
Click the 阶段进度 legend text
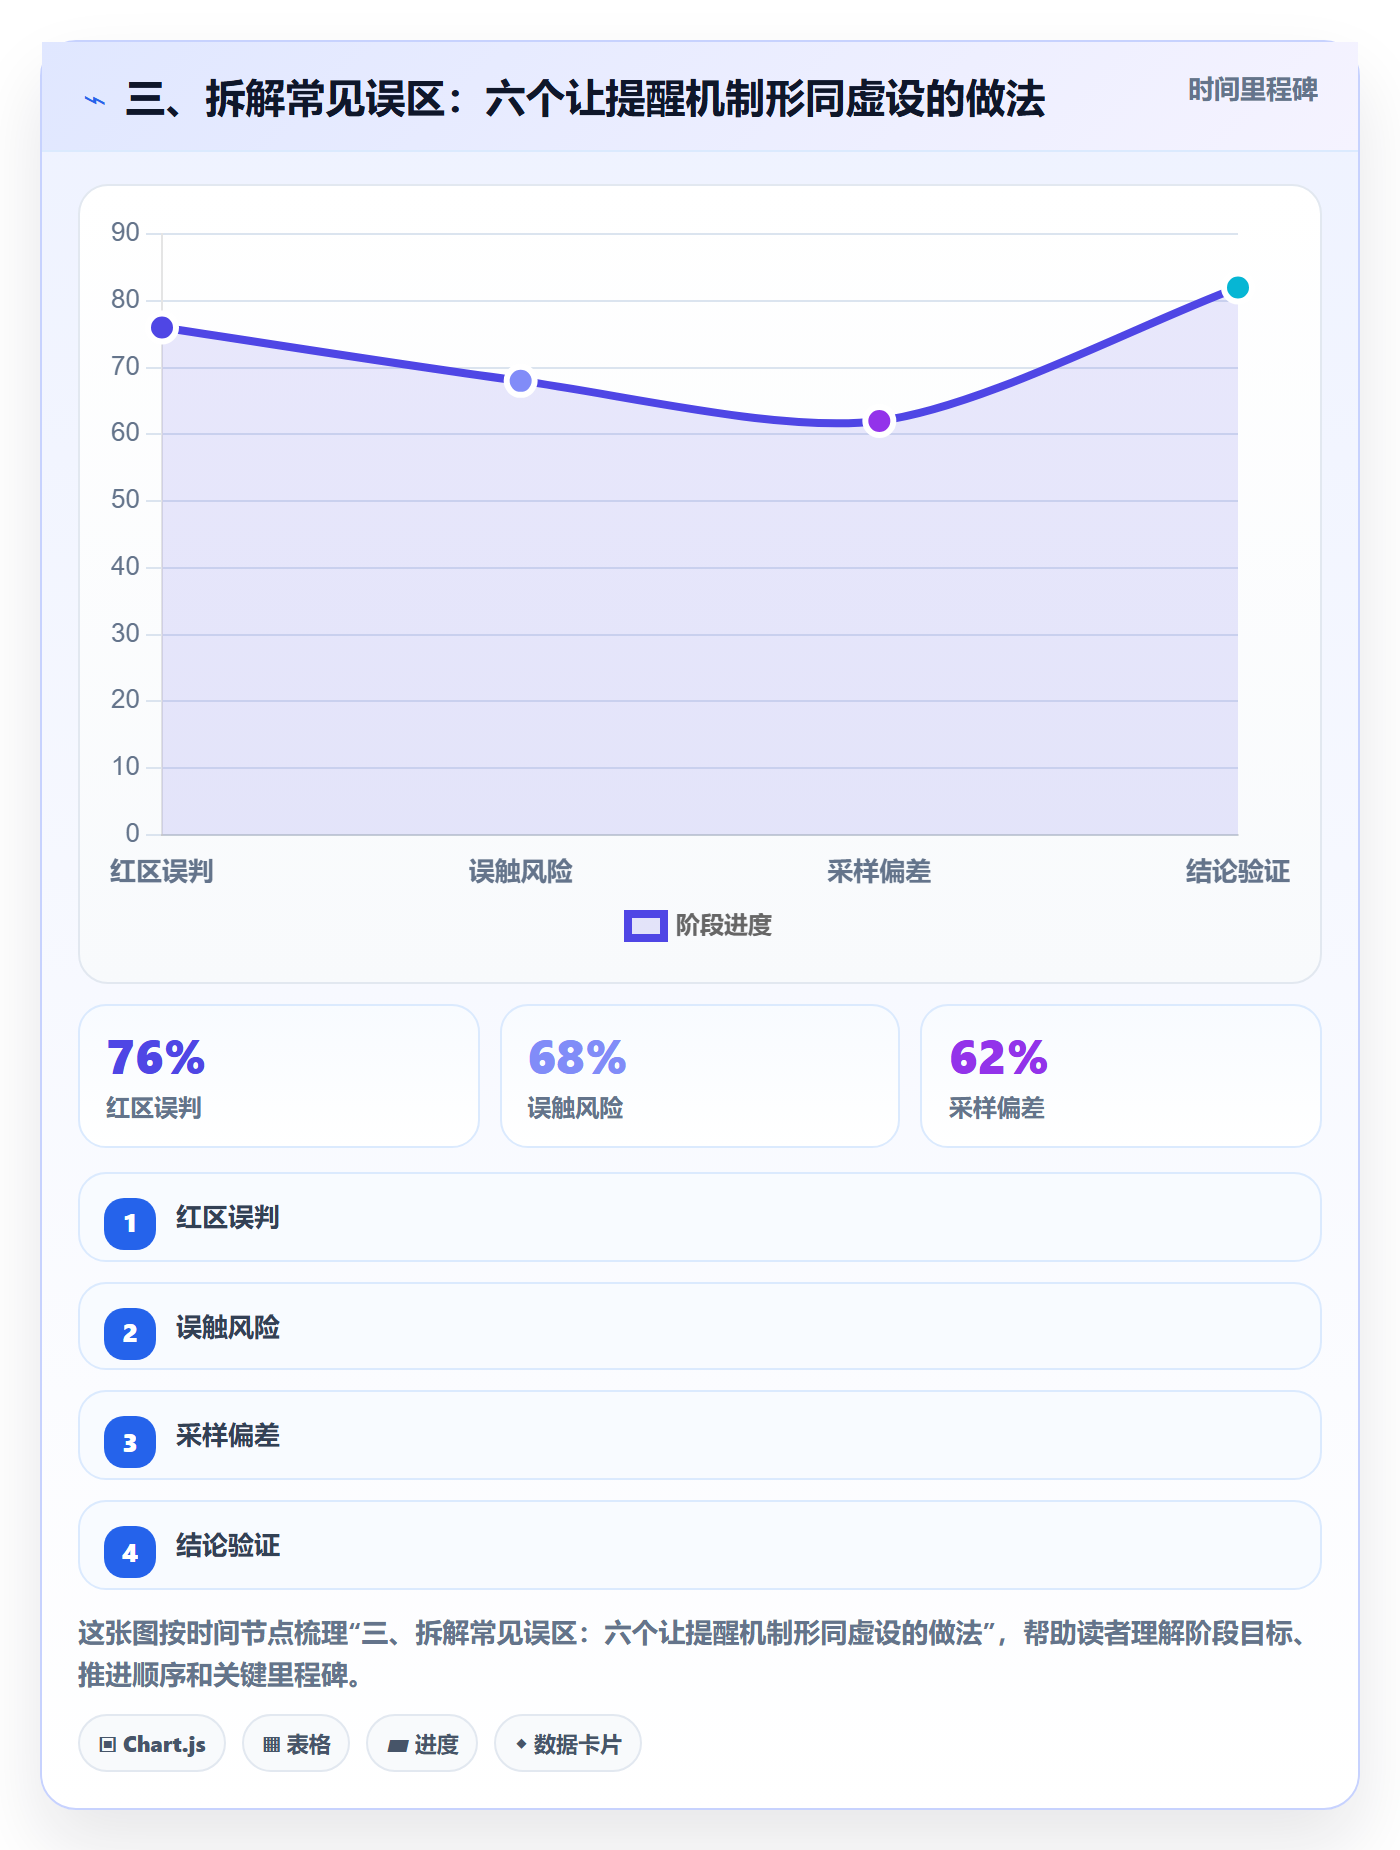click(x=724, y=926)
